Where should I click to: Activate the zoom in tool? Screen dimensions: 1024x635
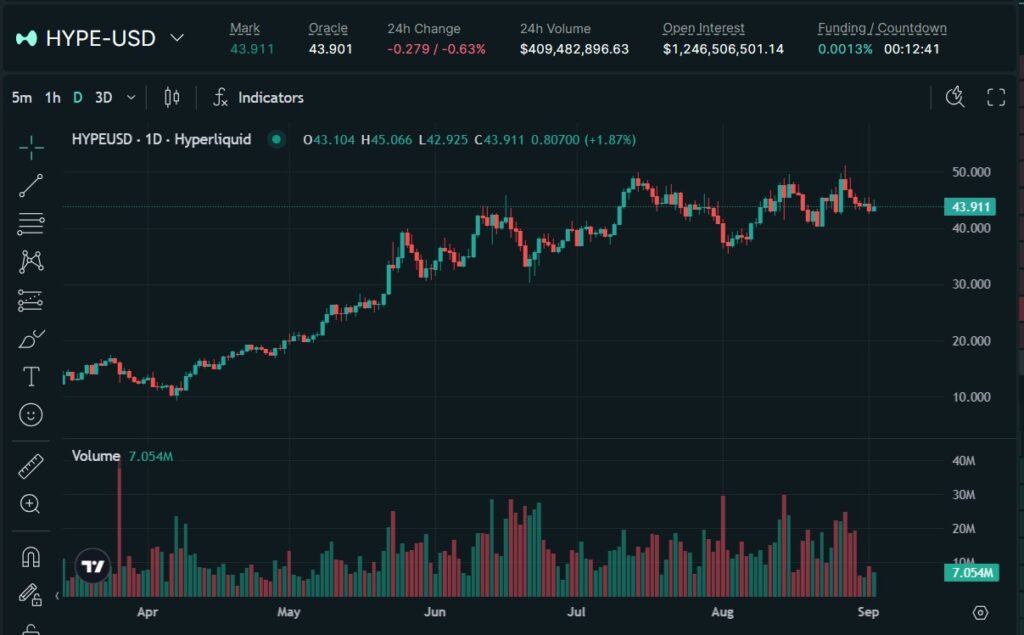point(31,504)
